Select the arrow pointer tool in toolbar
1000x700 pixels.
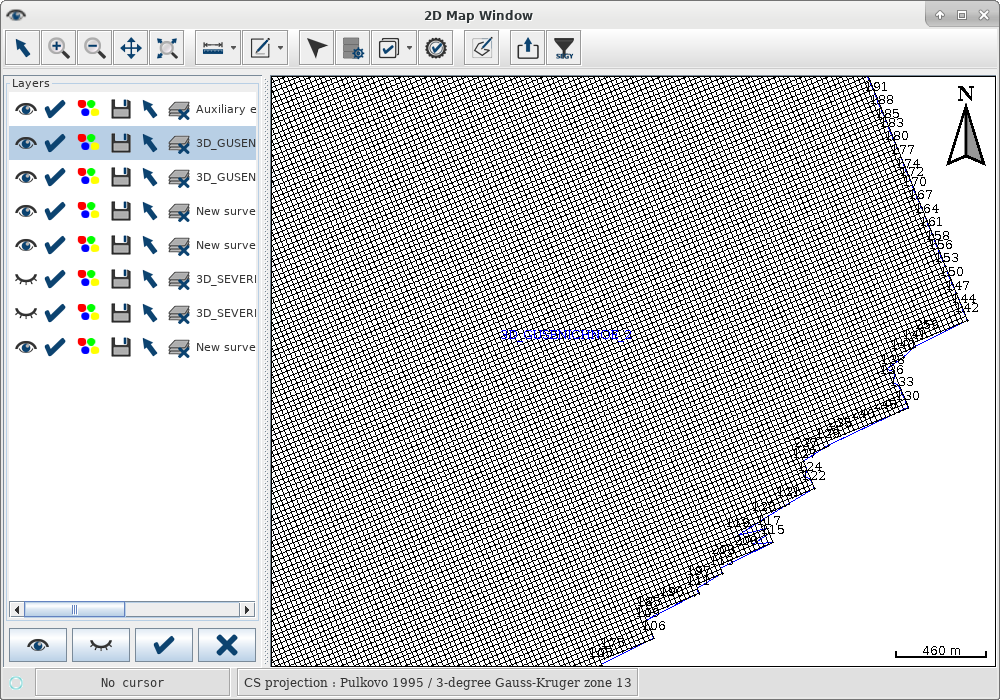23,48
